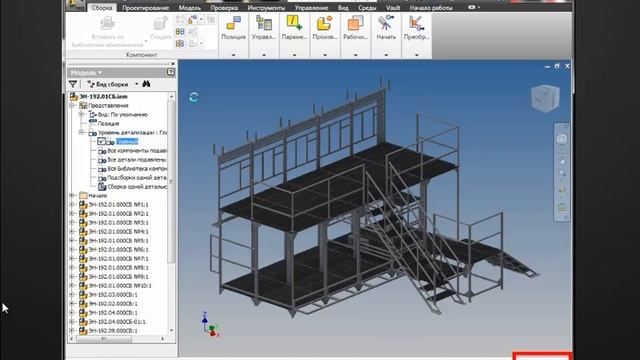
Task: Open the Управл... ribbon panel icon
Action: point(264,23)
